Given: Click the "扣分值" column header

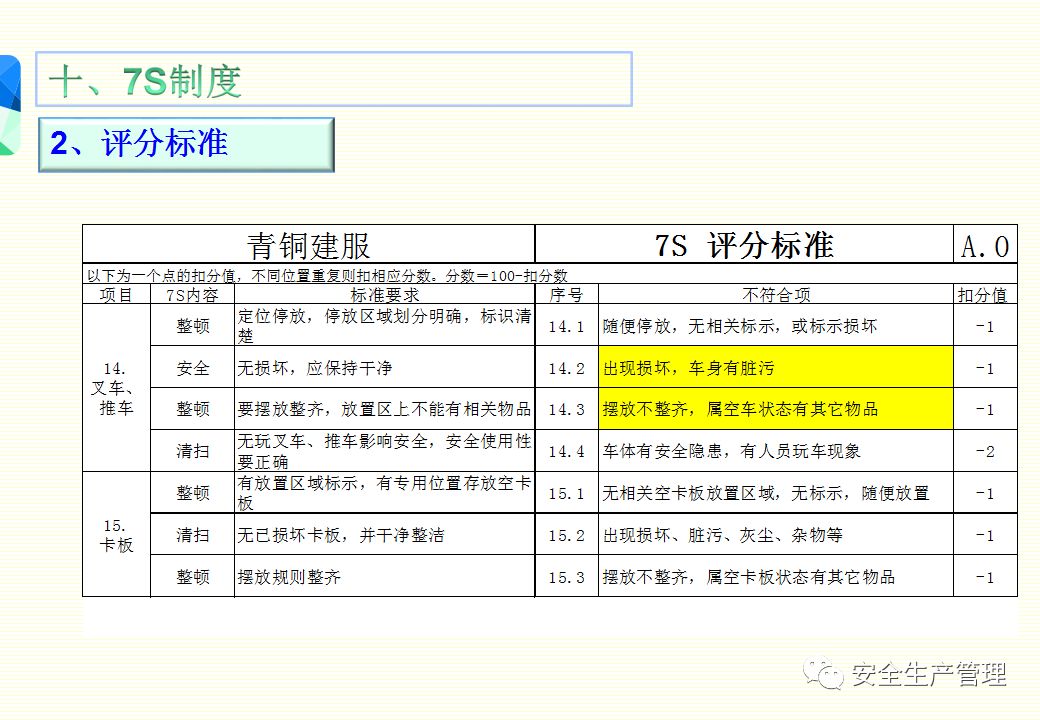Looking at the screenshot, I should point(985,295).
